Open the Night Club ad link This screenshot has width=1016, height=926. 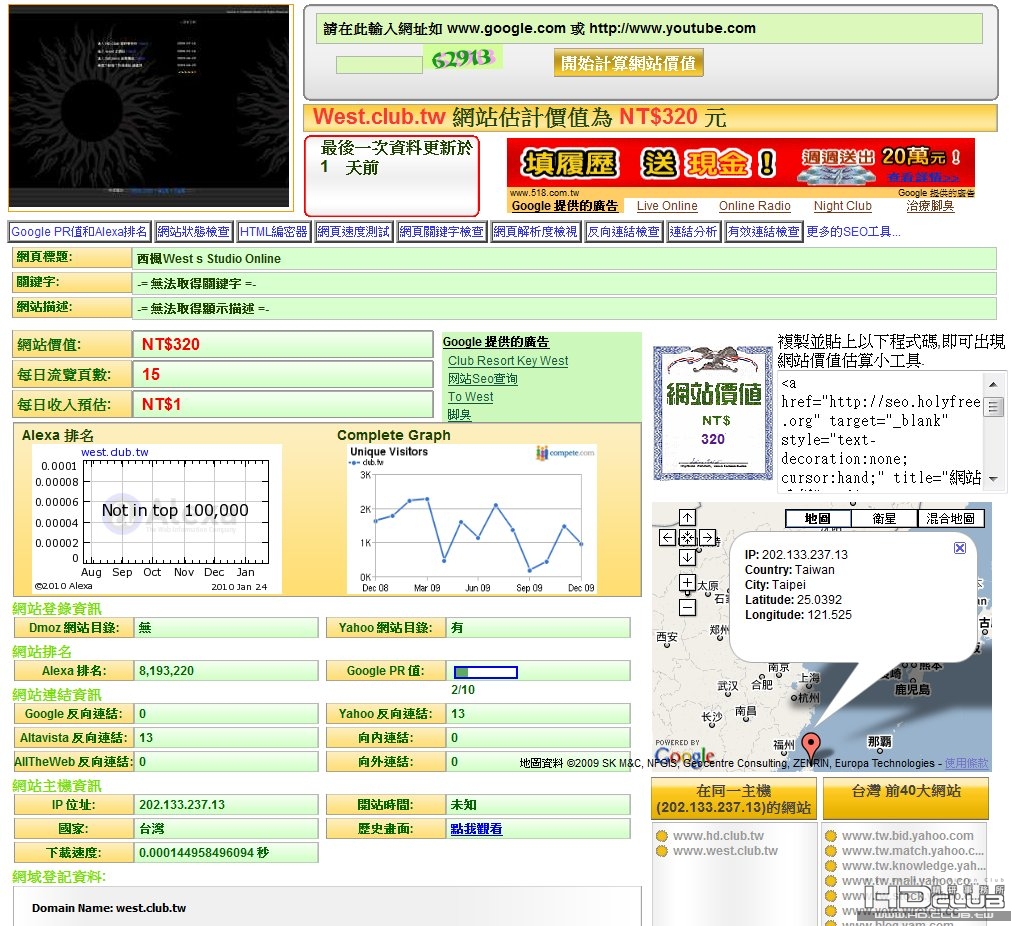tap(842, 206)
